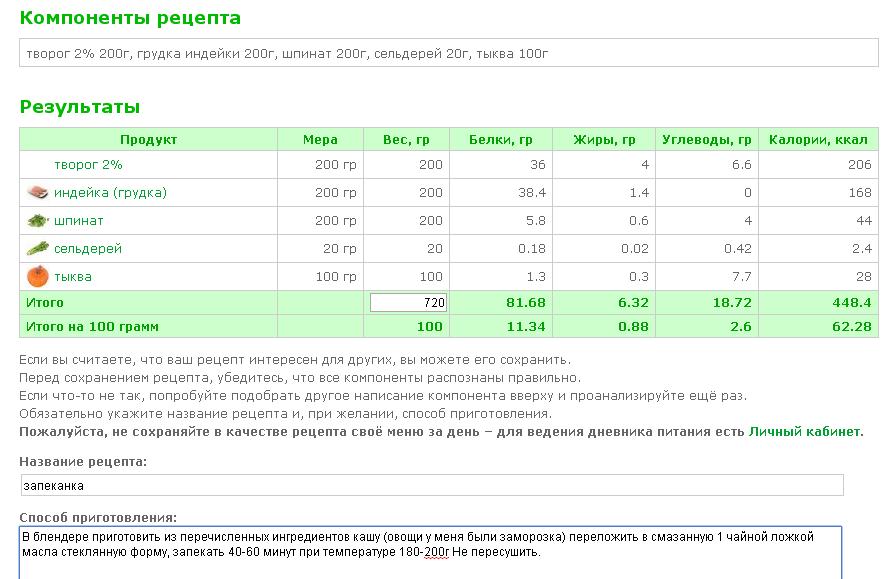Click the Компоненты рецепта heading
Screen dimensions: 888x579
coord(130,18)
